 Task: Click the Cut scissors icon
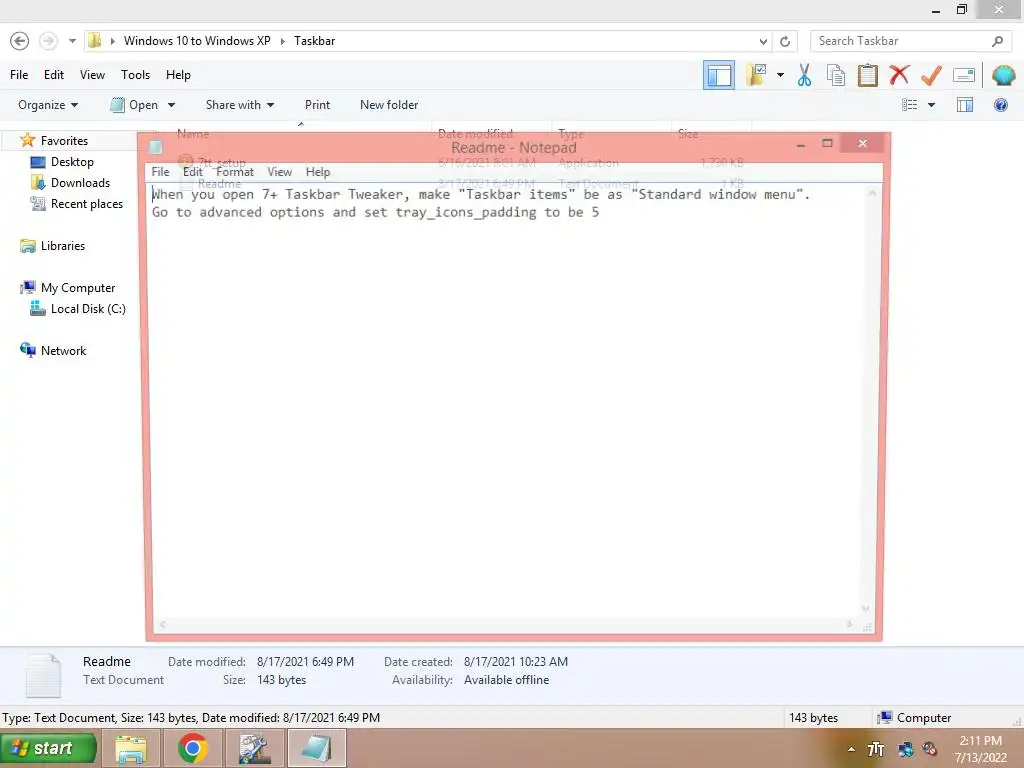click(804, 75)
